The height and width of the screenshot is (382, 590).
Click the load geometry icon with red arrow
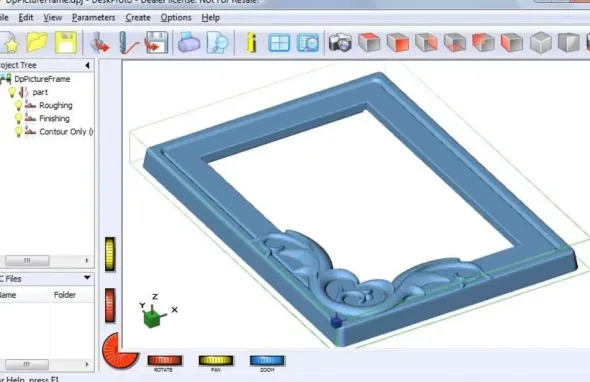99,42
